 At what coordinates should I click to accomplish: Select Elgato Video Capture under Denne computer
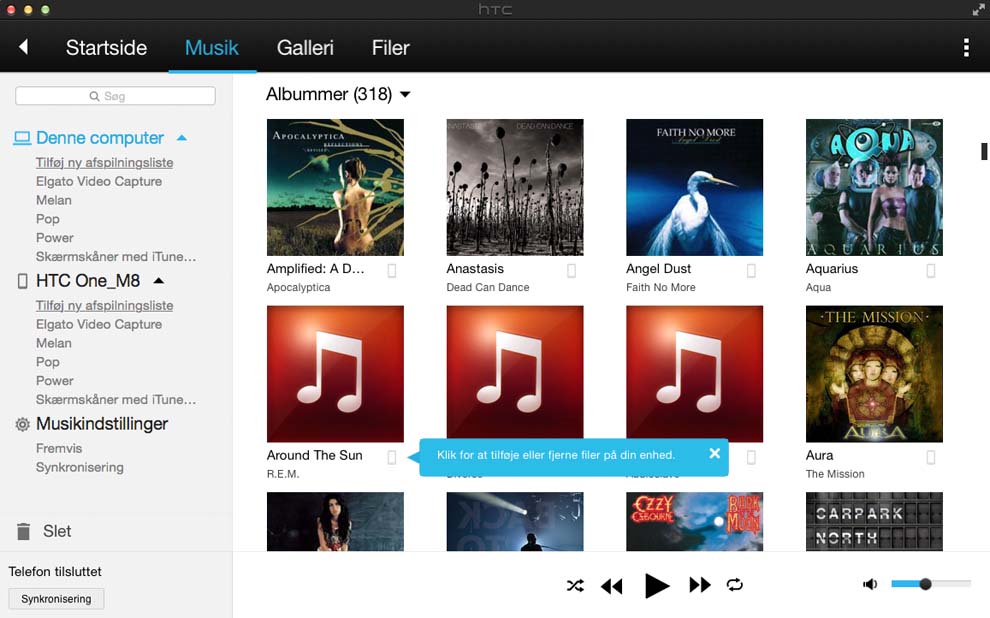[x=98, y=181]
